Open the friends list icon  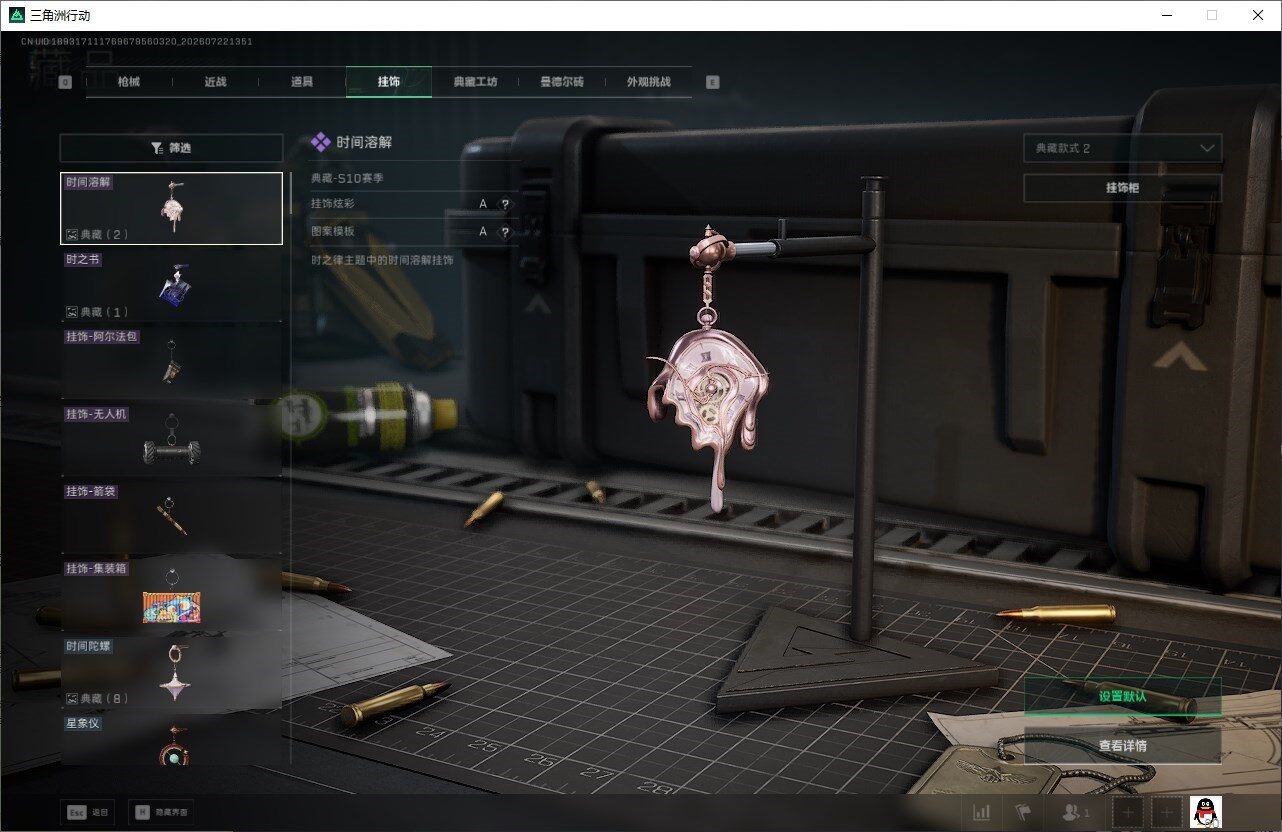1076,812
